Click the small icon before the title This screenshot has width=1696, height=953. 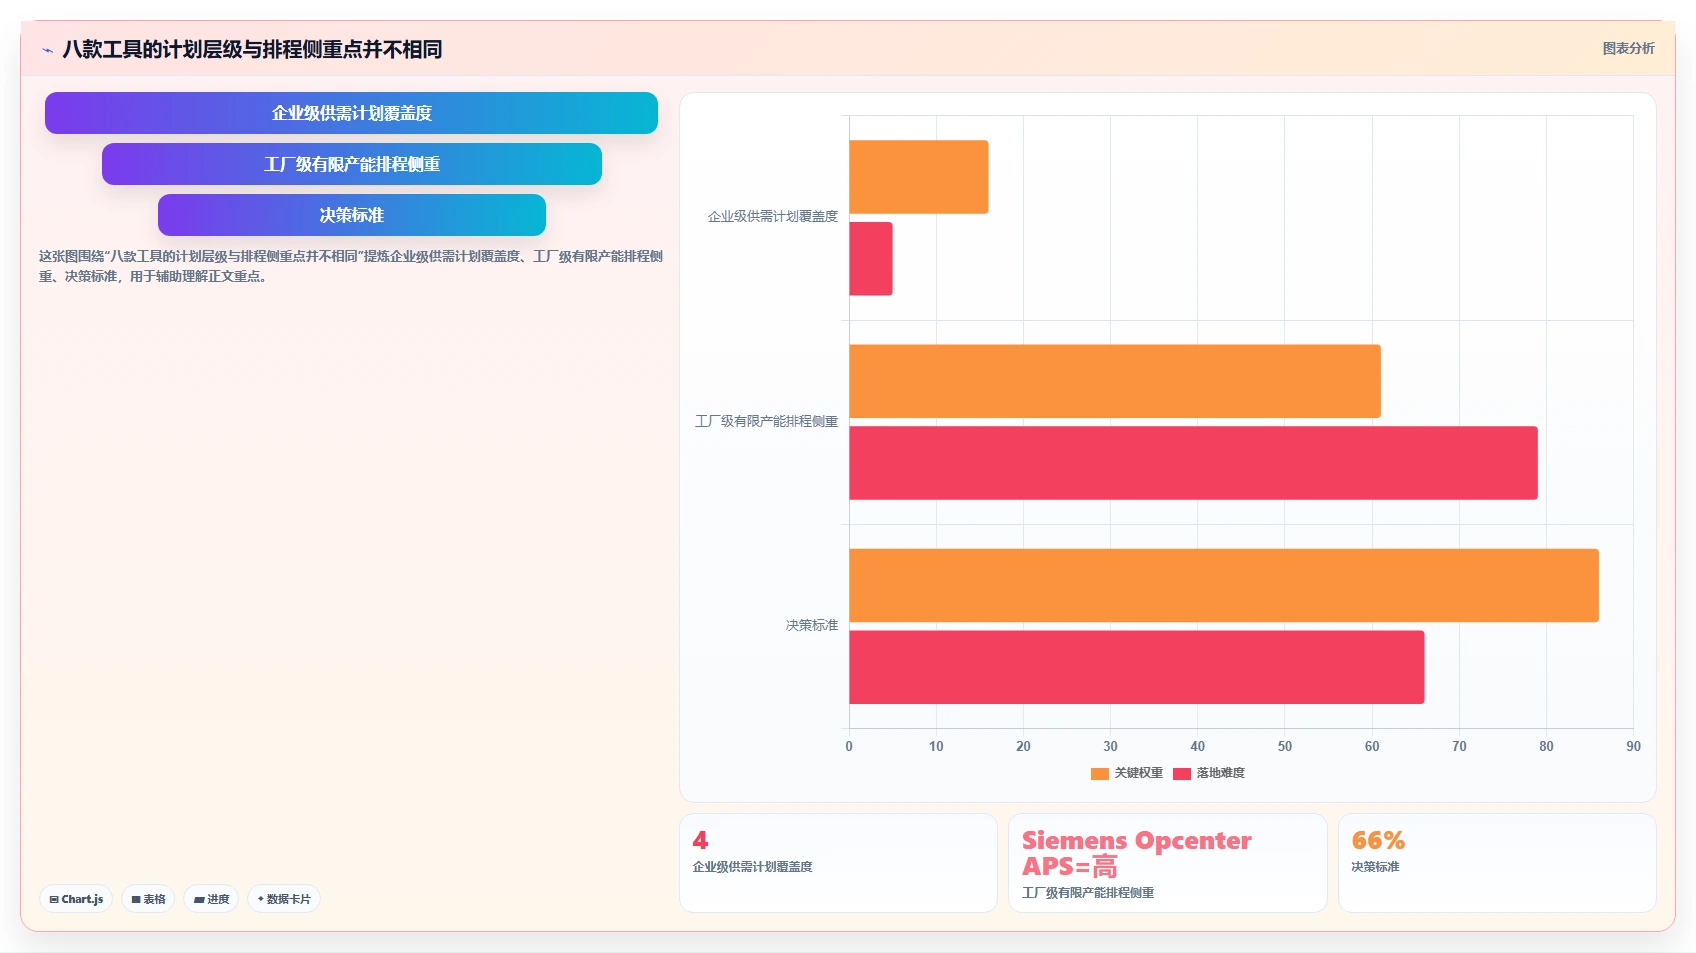point(47,50)
